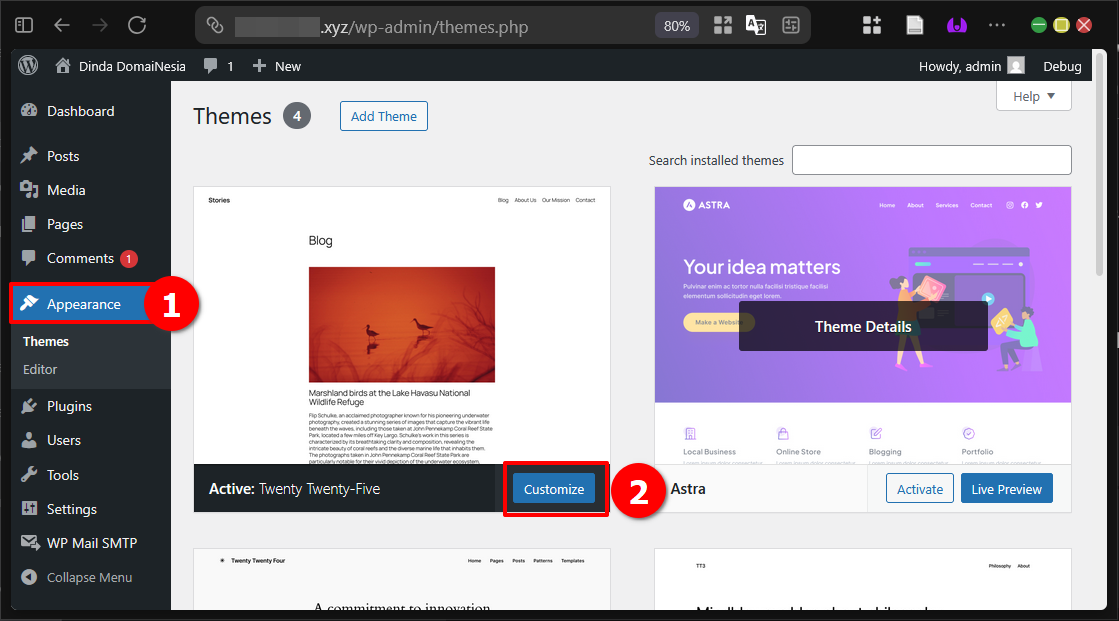Click the Search installed themes field
Screen dimensions: 1119x621
point(931,160)
